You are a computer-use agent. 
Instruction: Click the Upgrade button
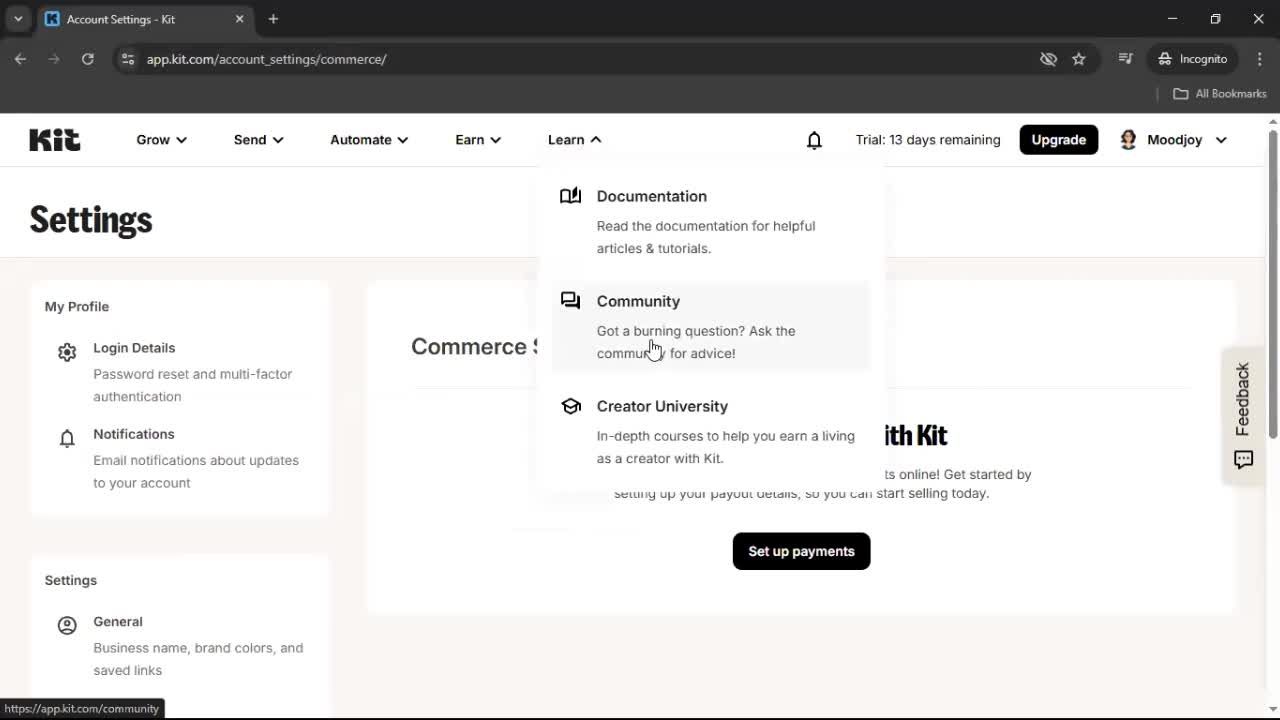pyautogui.click(x=1058, y=139)
